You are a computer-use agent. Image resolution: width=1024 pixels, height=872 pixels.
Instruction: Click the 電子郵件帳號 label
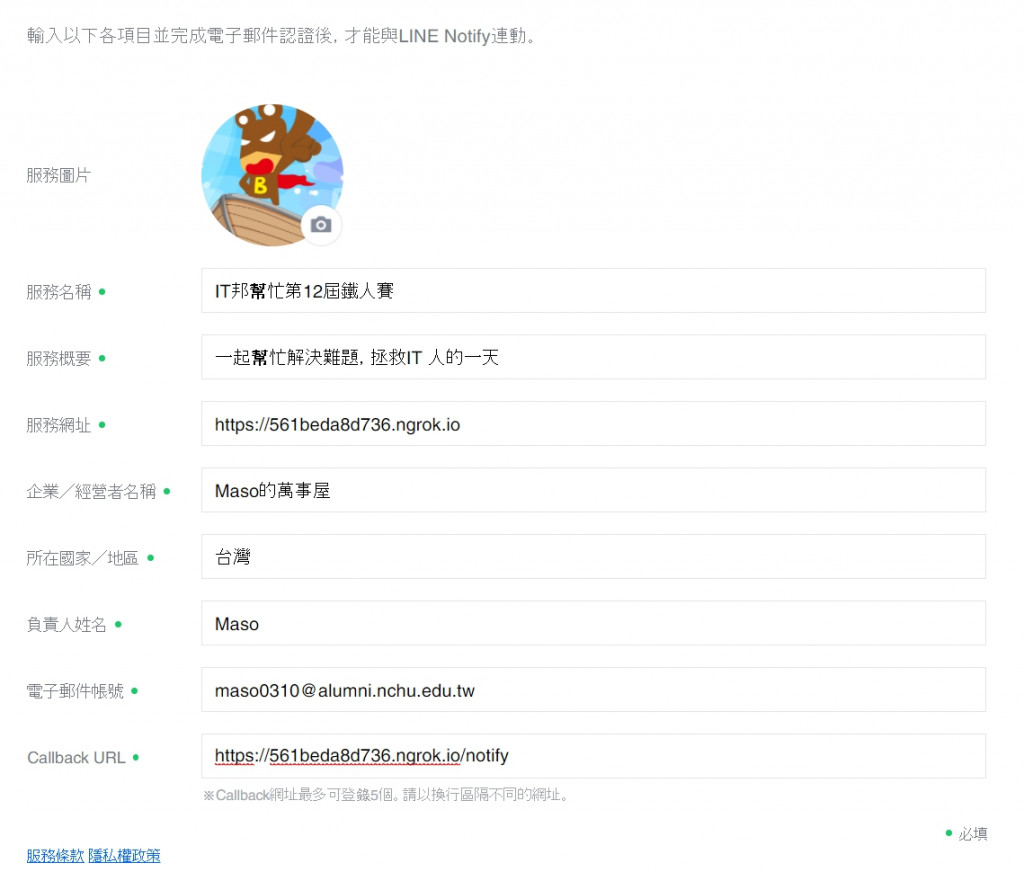75,691
